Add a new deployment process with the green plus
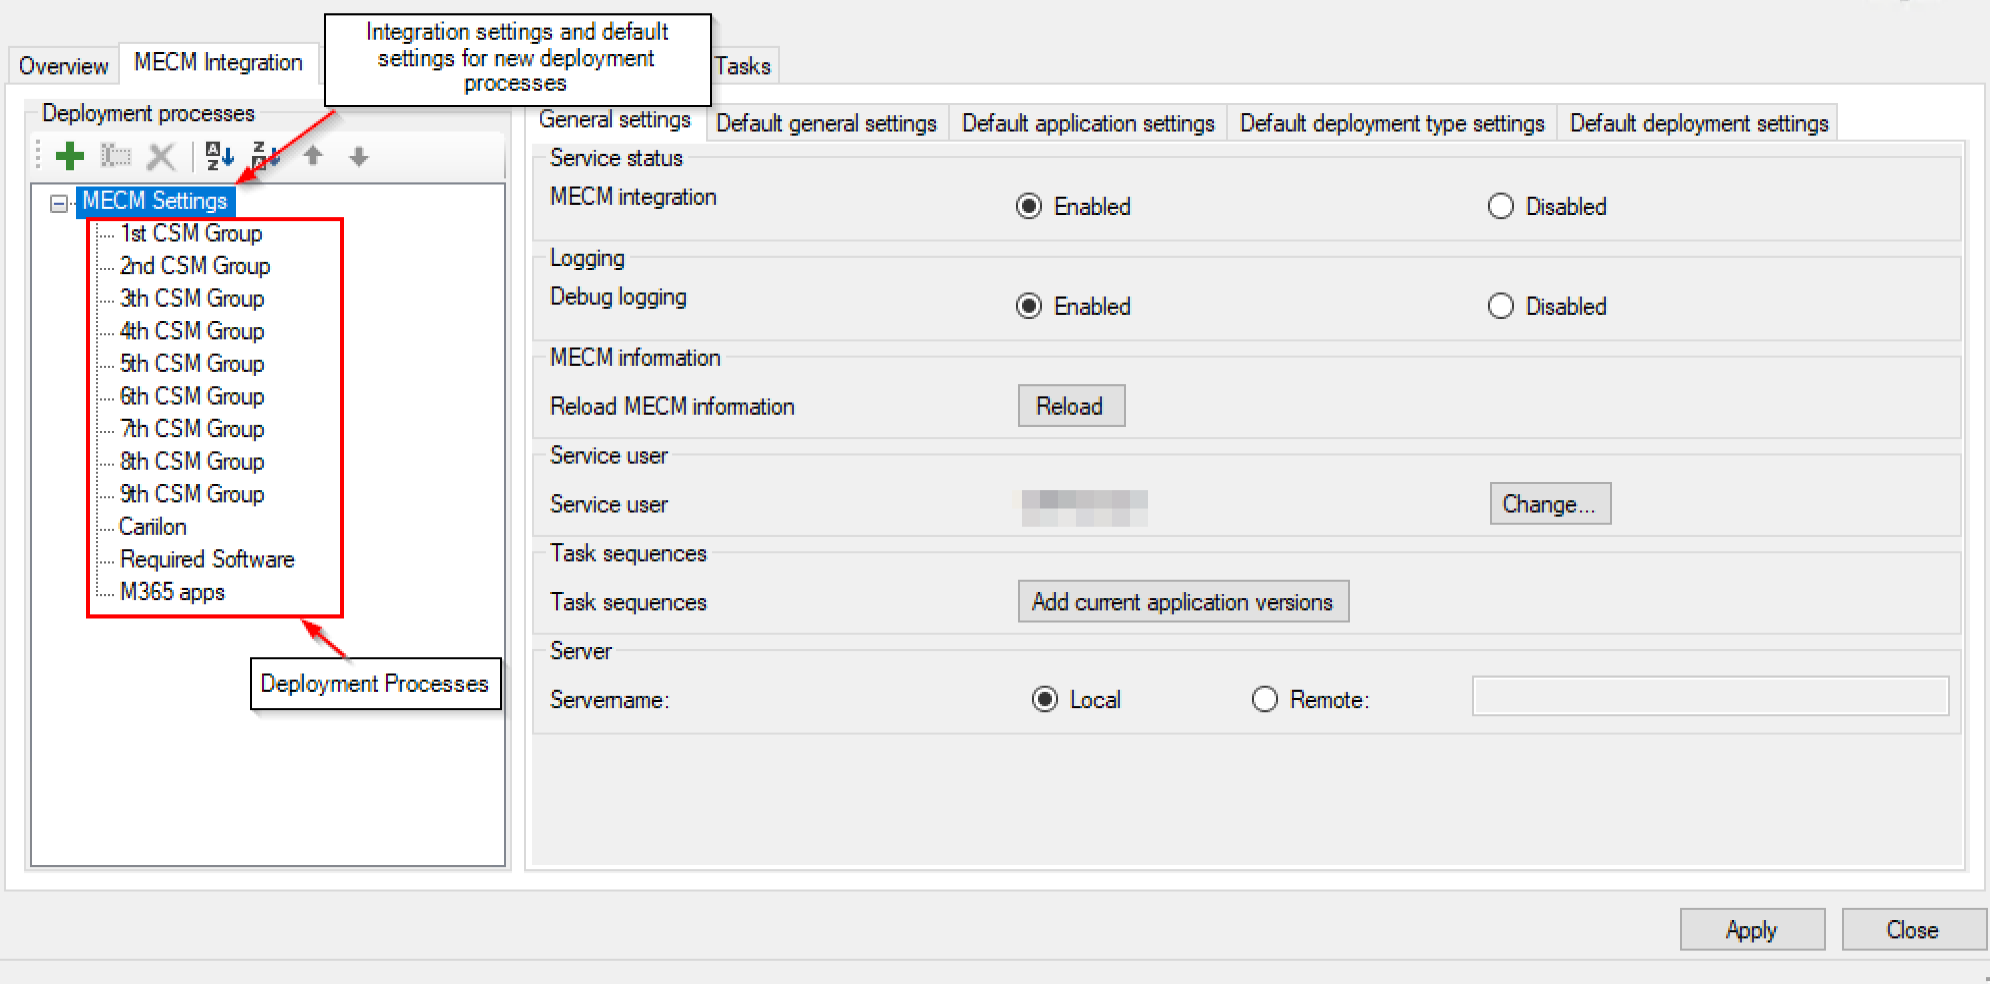The image size is (1990, 984). (x=70, y=156)
